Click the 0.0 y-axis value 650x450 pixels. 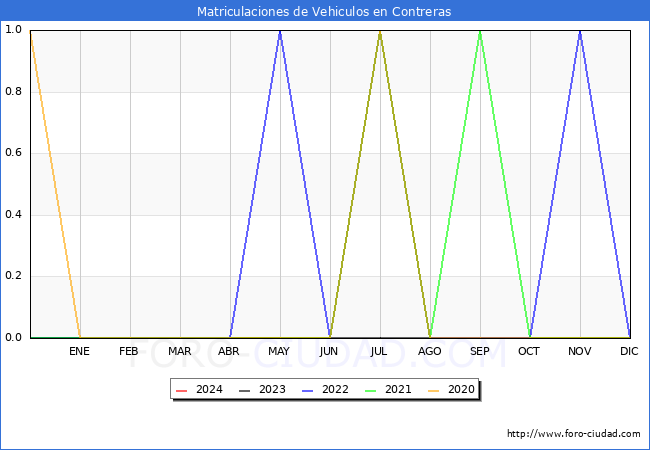tap(13, 337)
